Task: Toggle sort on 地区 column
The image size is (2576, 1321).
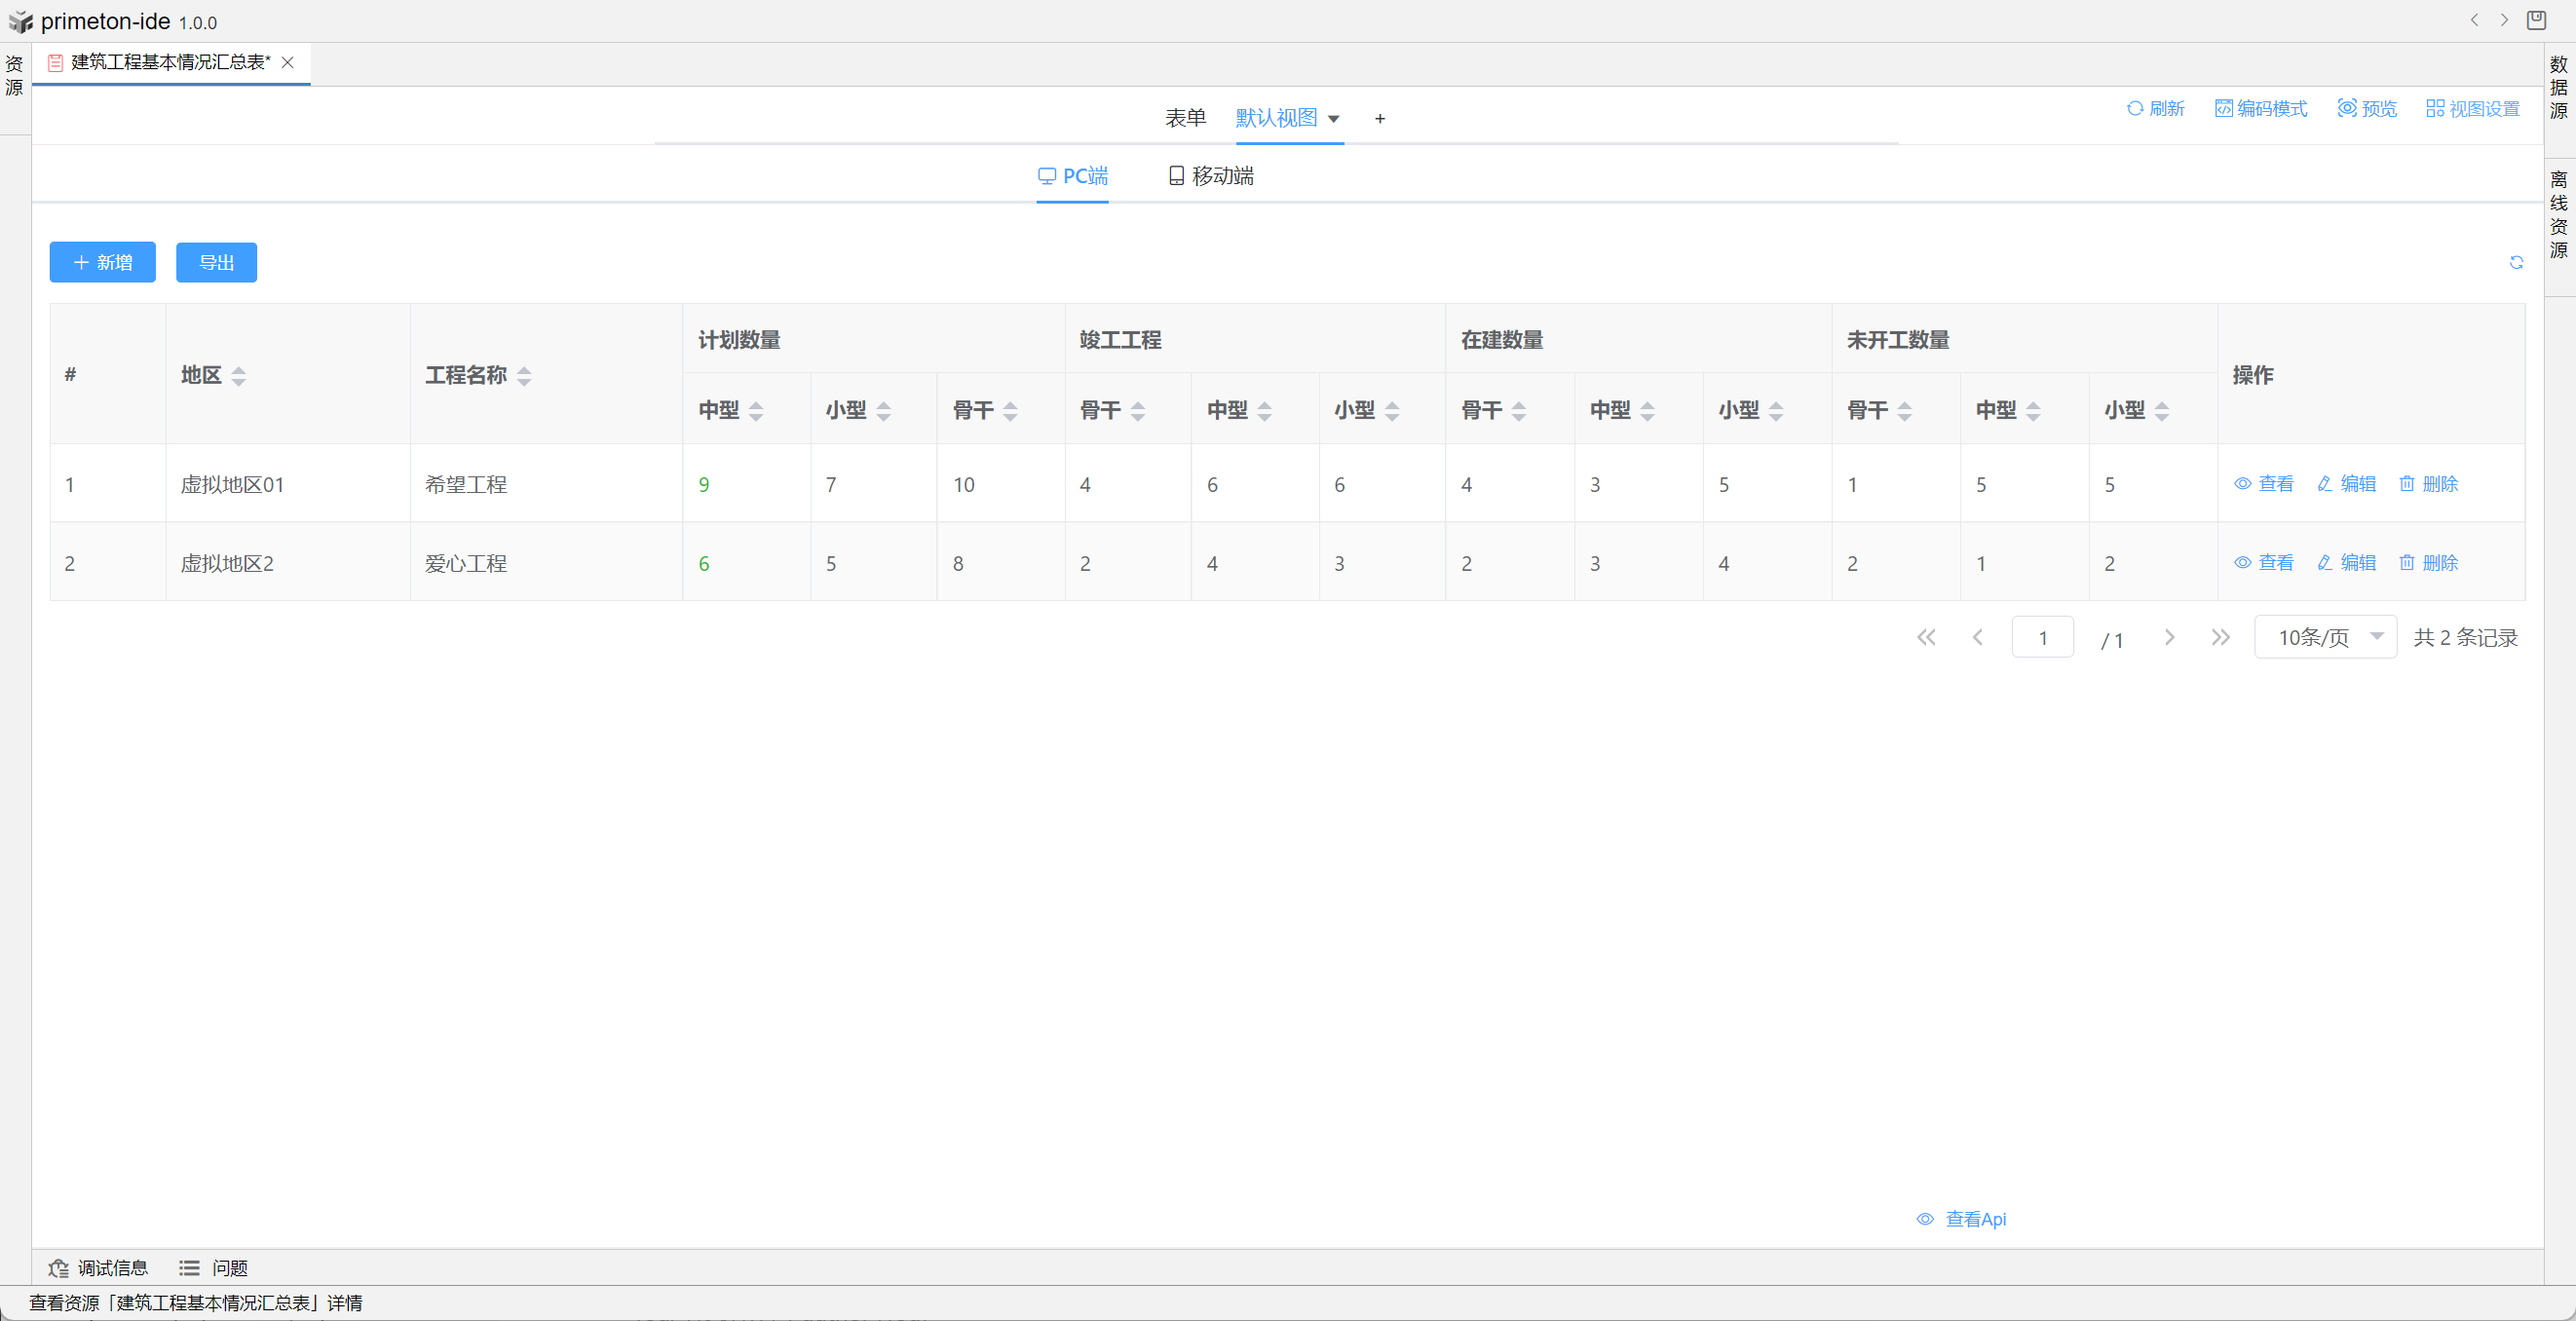Action: click(x=238, y=376)
